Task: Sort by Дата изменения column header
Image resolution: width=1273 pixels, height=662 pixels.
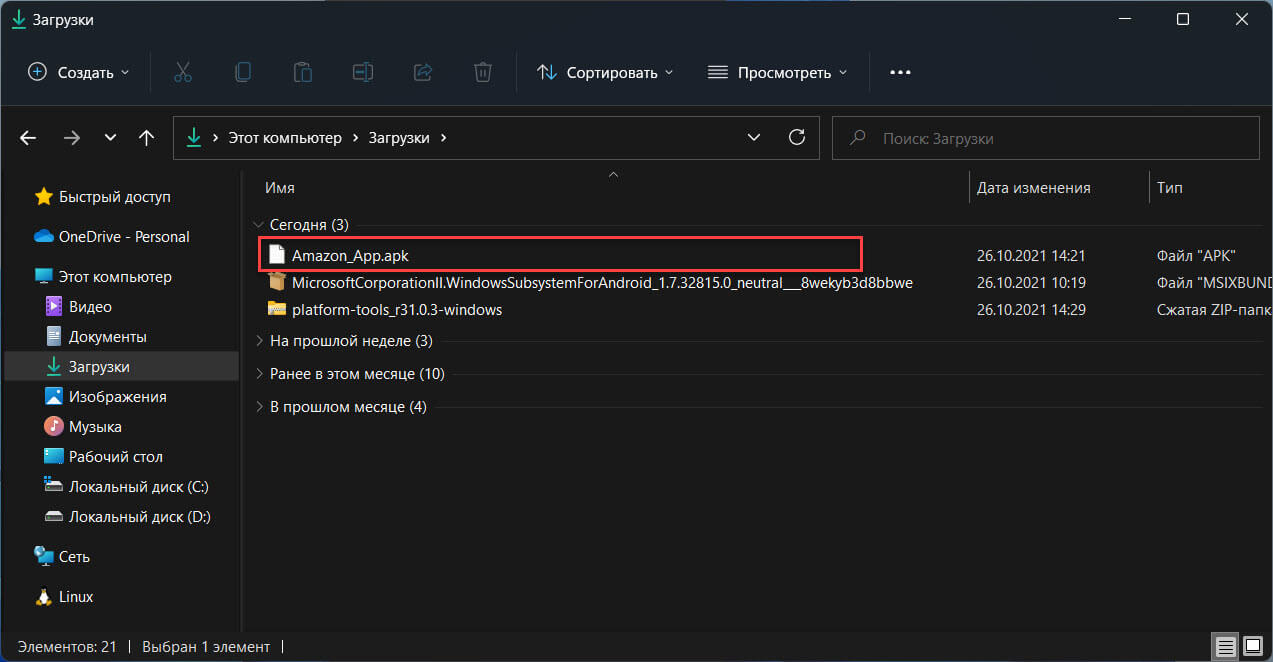Action: [x=1033, y=188]
